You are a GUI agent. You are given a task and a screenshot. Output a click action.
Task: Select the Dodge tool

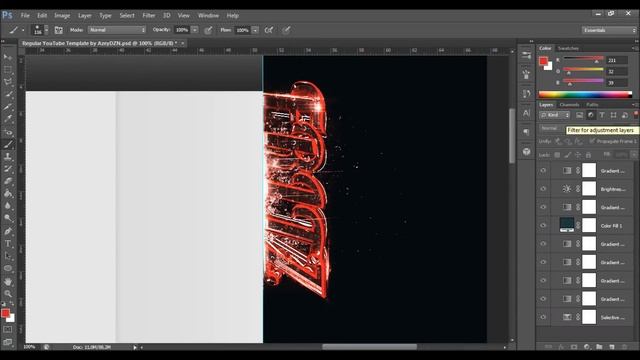pyautogui.click(x=8, y=218)
